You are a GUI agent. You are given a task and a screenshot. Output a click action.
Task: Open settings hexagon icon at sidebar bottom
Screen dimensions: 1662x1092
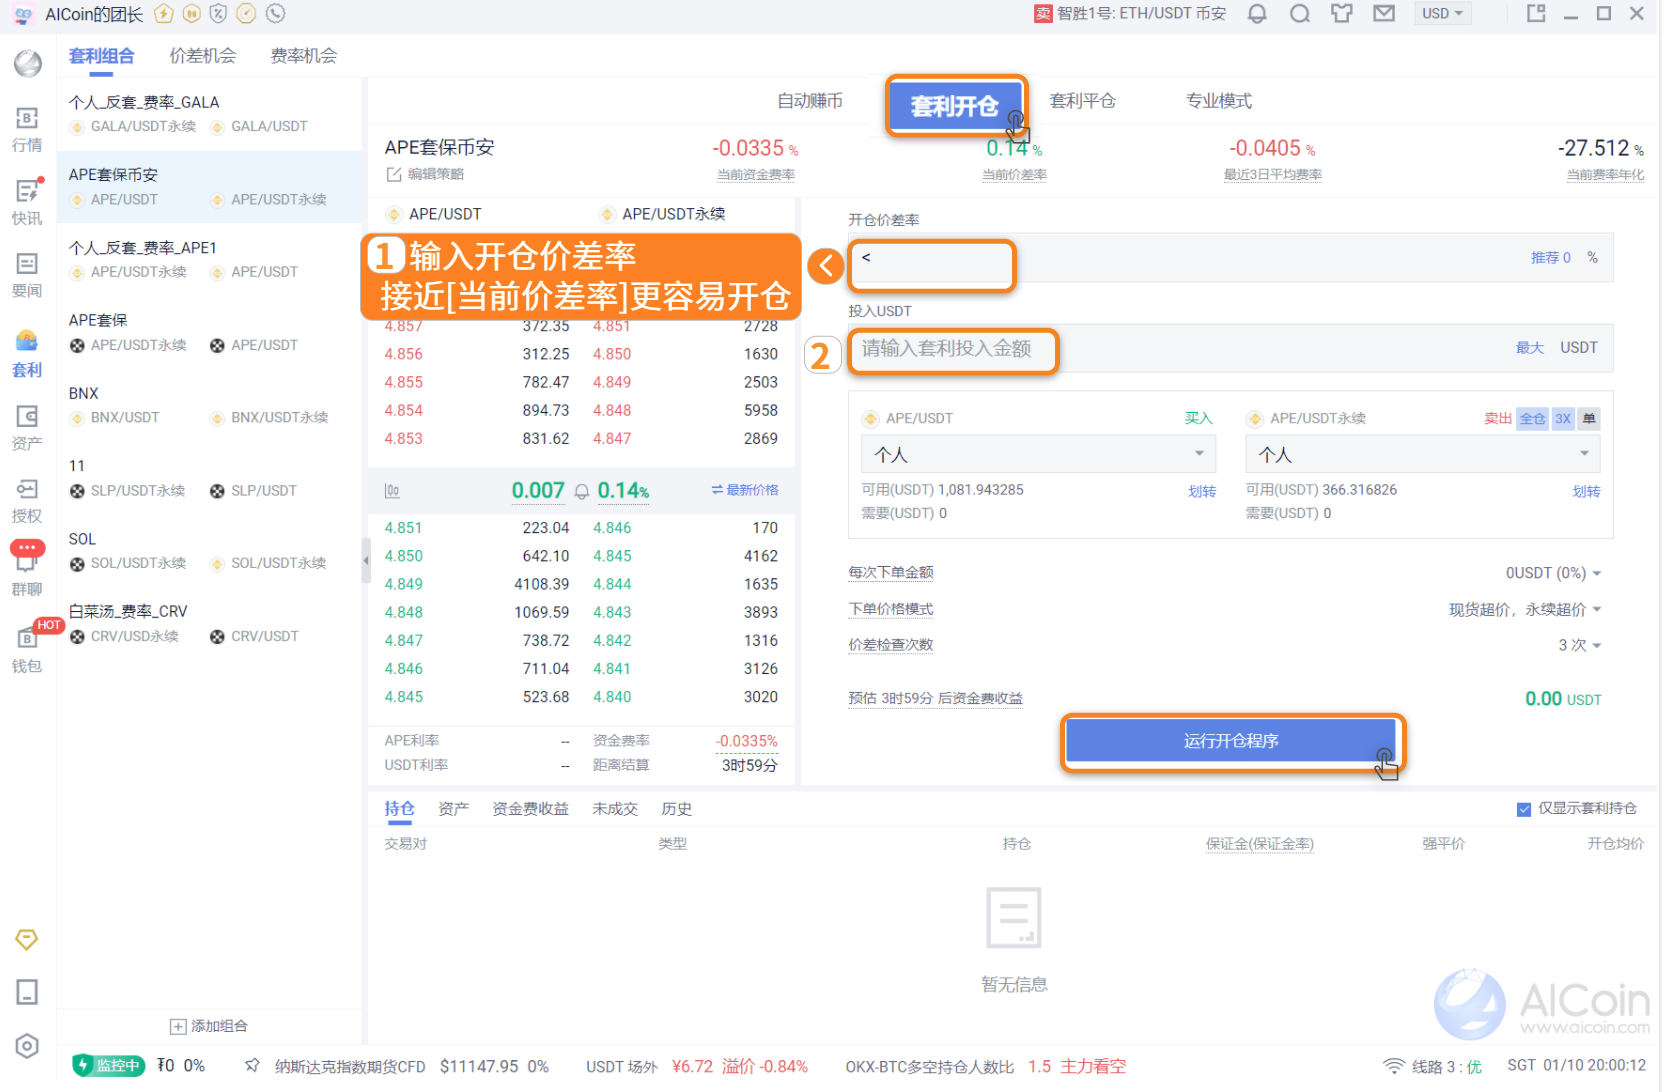pyautogui.click(x=27, y=1046)
